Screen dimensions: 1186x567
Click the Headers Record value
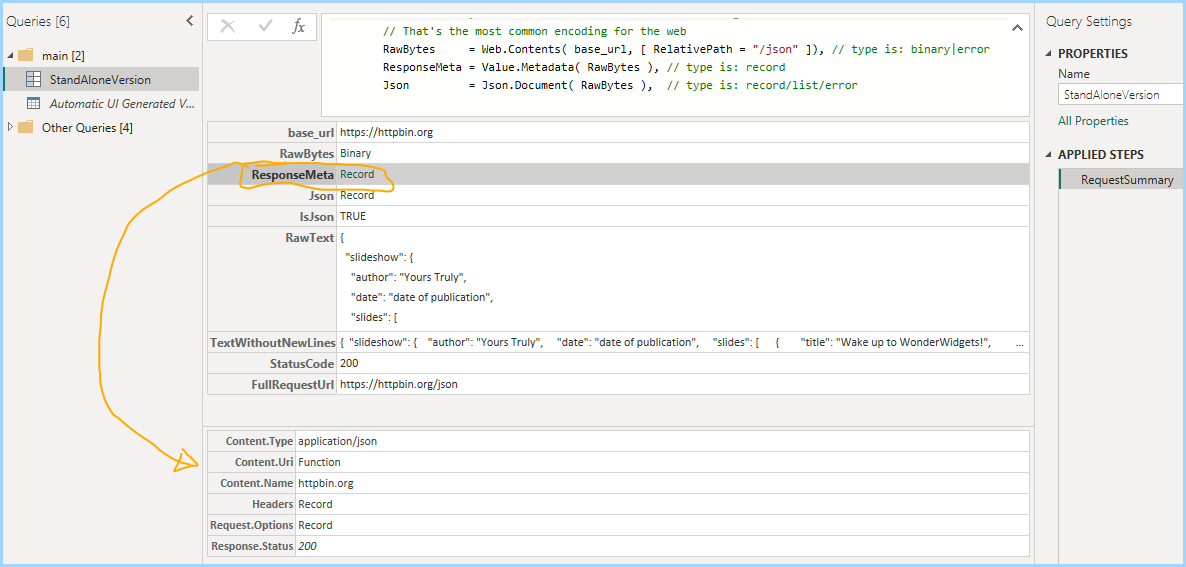point(315,504)
